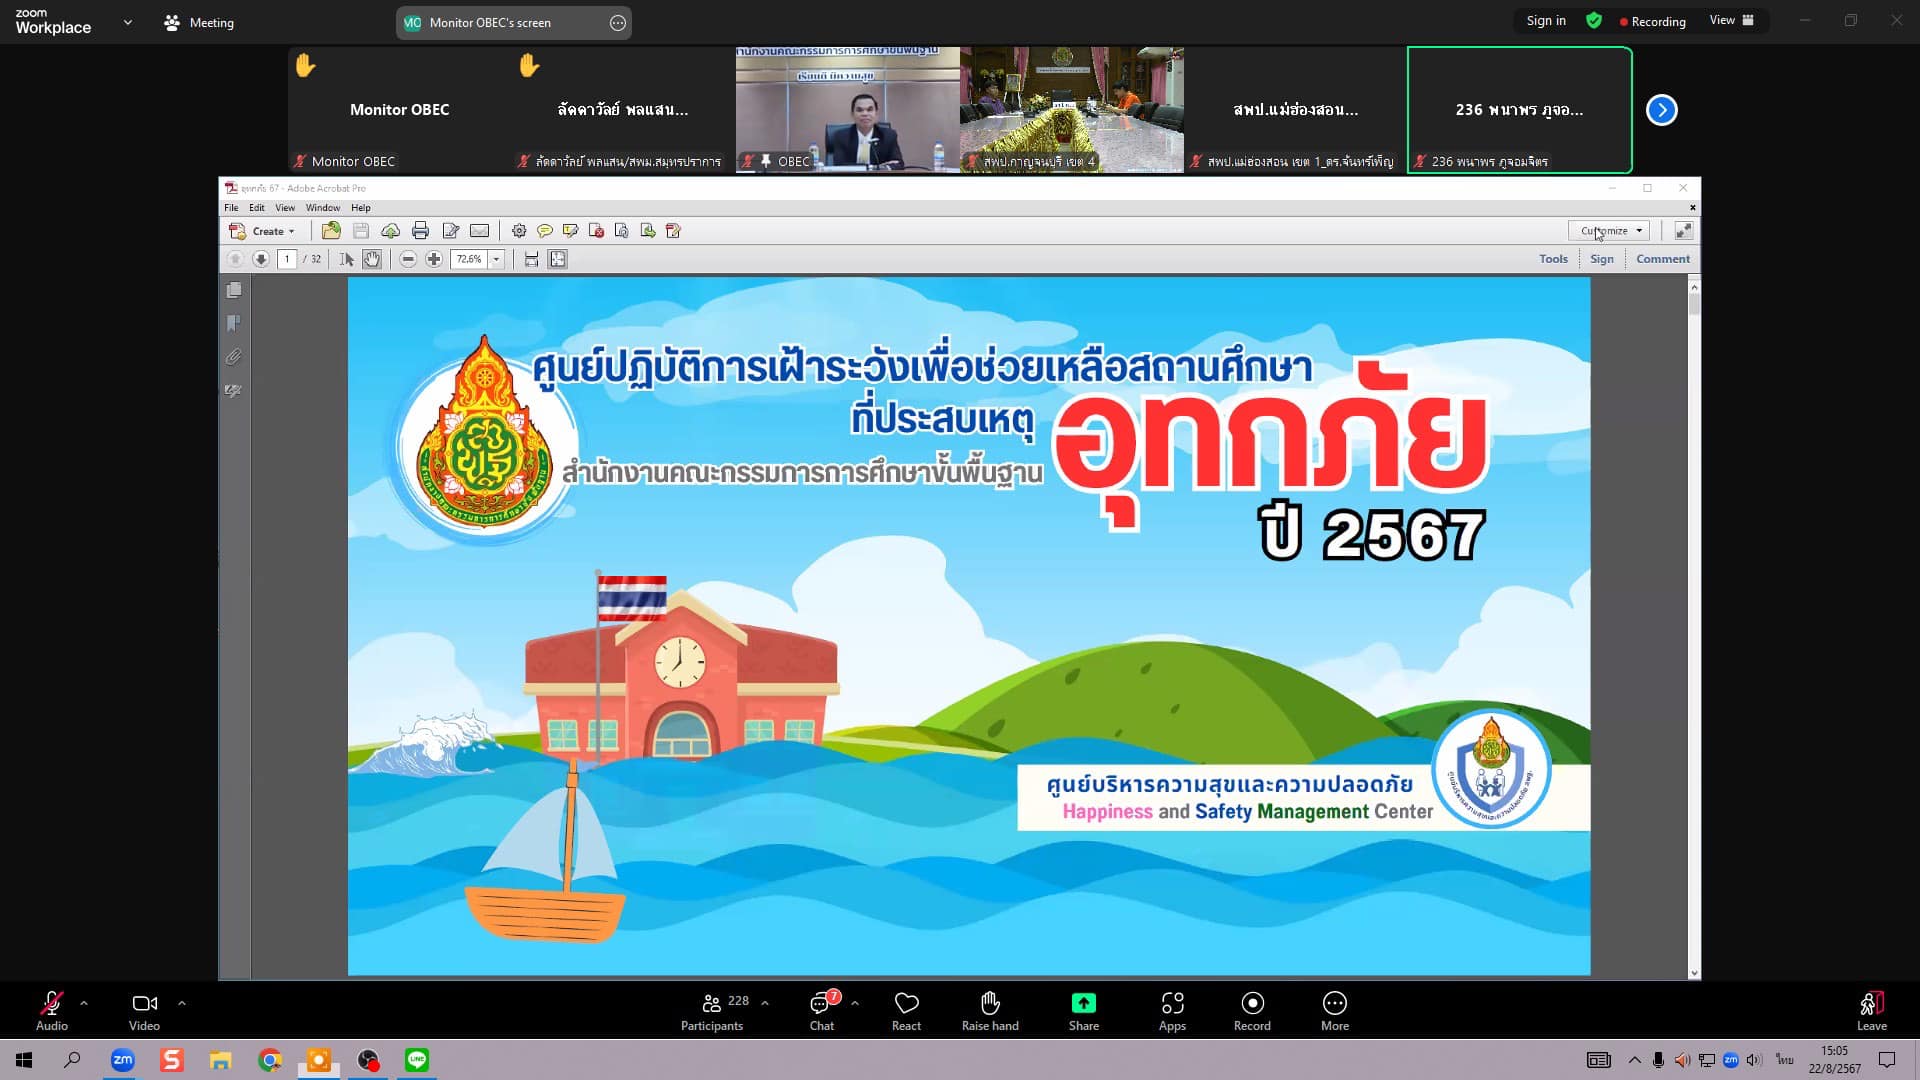Zoom in with the plus button
Viewport: 1920px width, 1080px height.
tap(434, 259)
